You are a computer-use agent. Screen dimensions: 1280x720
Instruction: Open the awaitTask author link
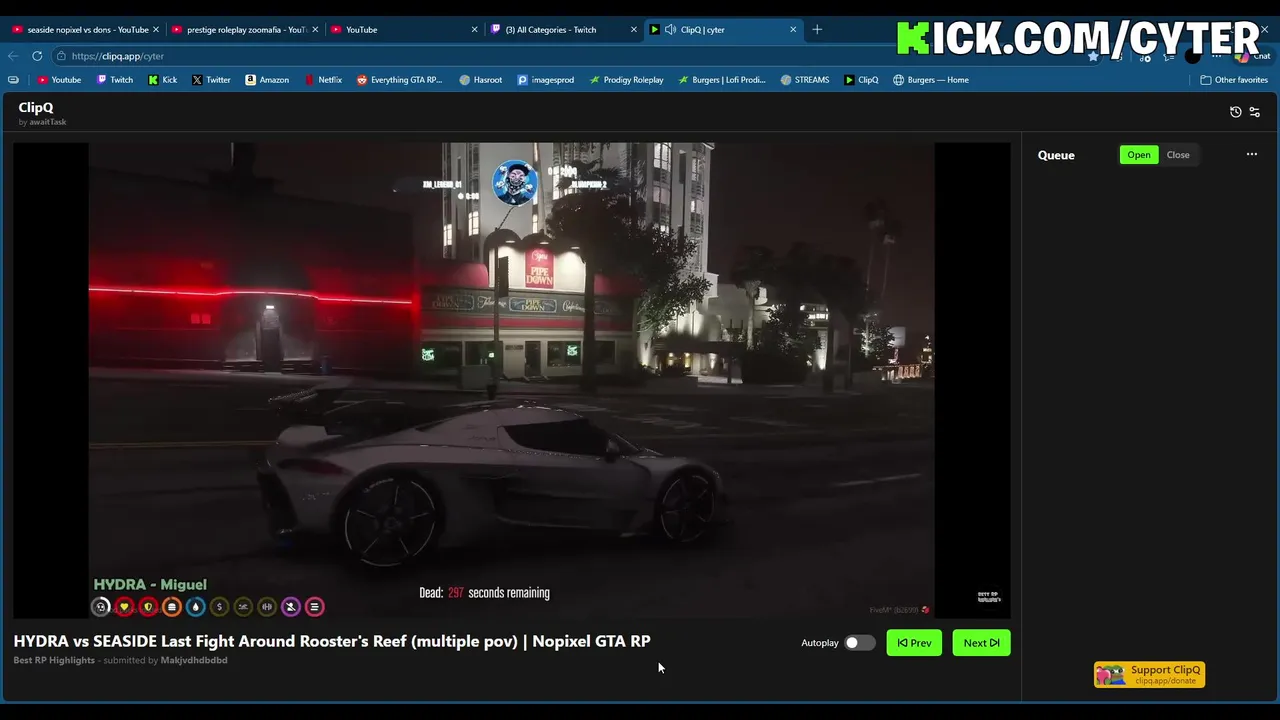click(x=47, y=122)
